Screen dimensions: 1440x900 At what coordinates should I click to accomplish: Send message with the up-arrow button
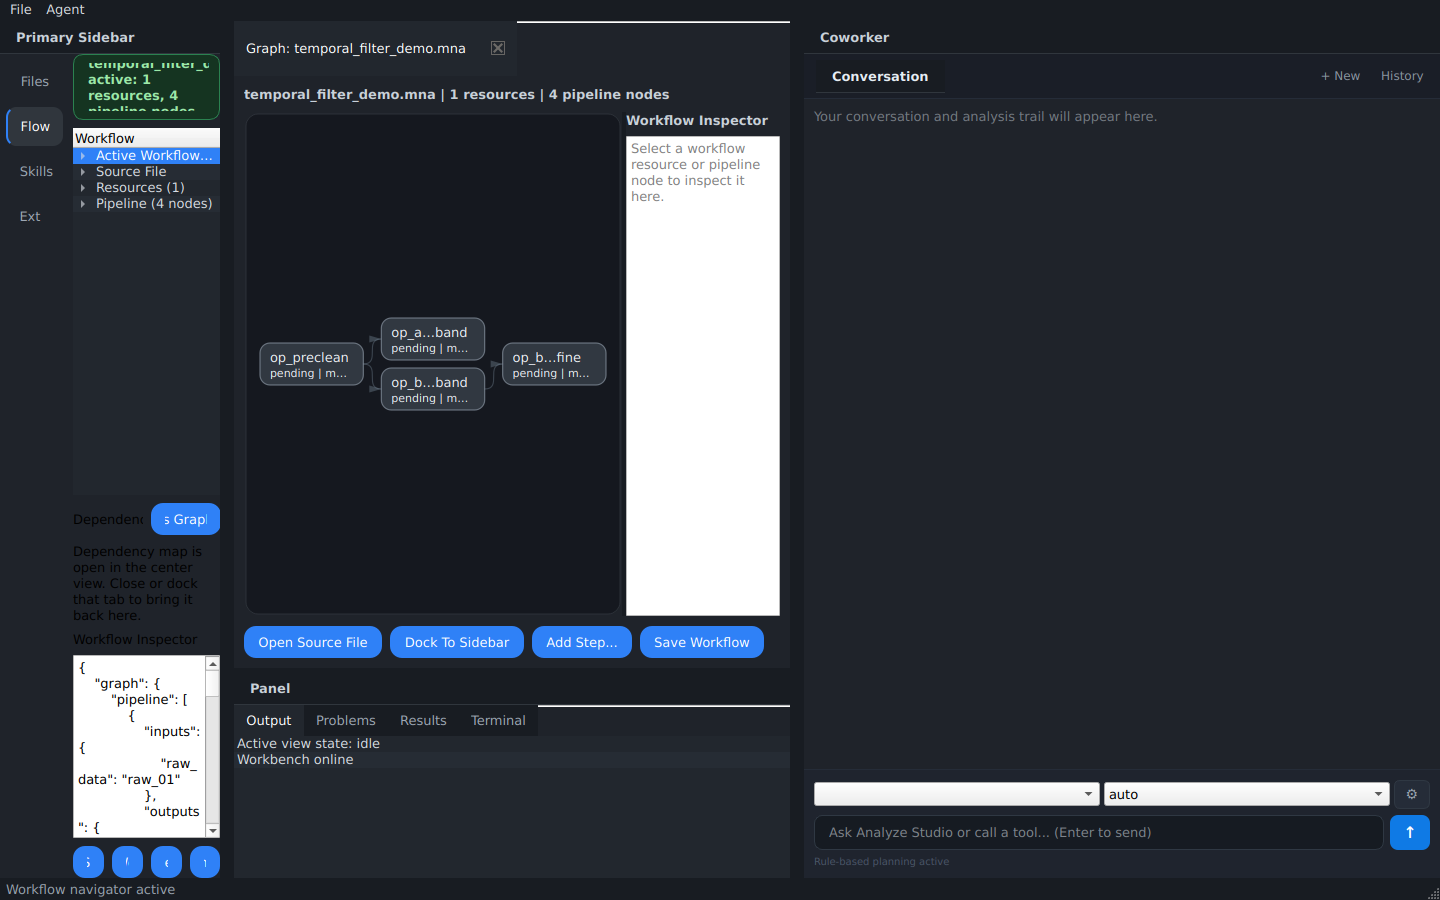tap(1410, 832)
